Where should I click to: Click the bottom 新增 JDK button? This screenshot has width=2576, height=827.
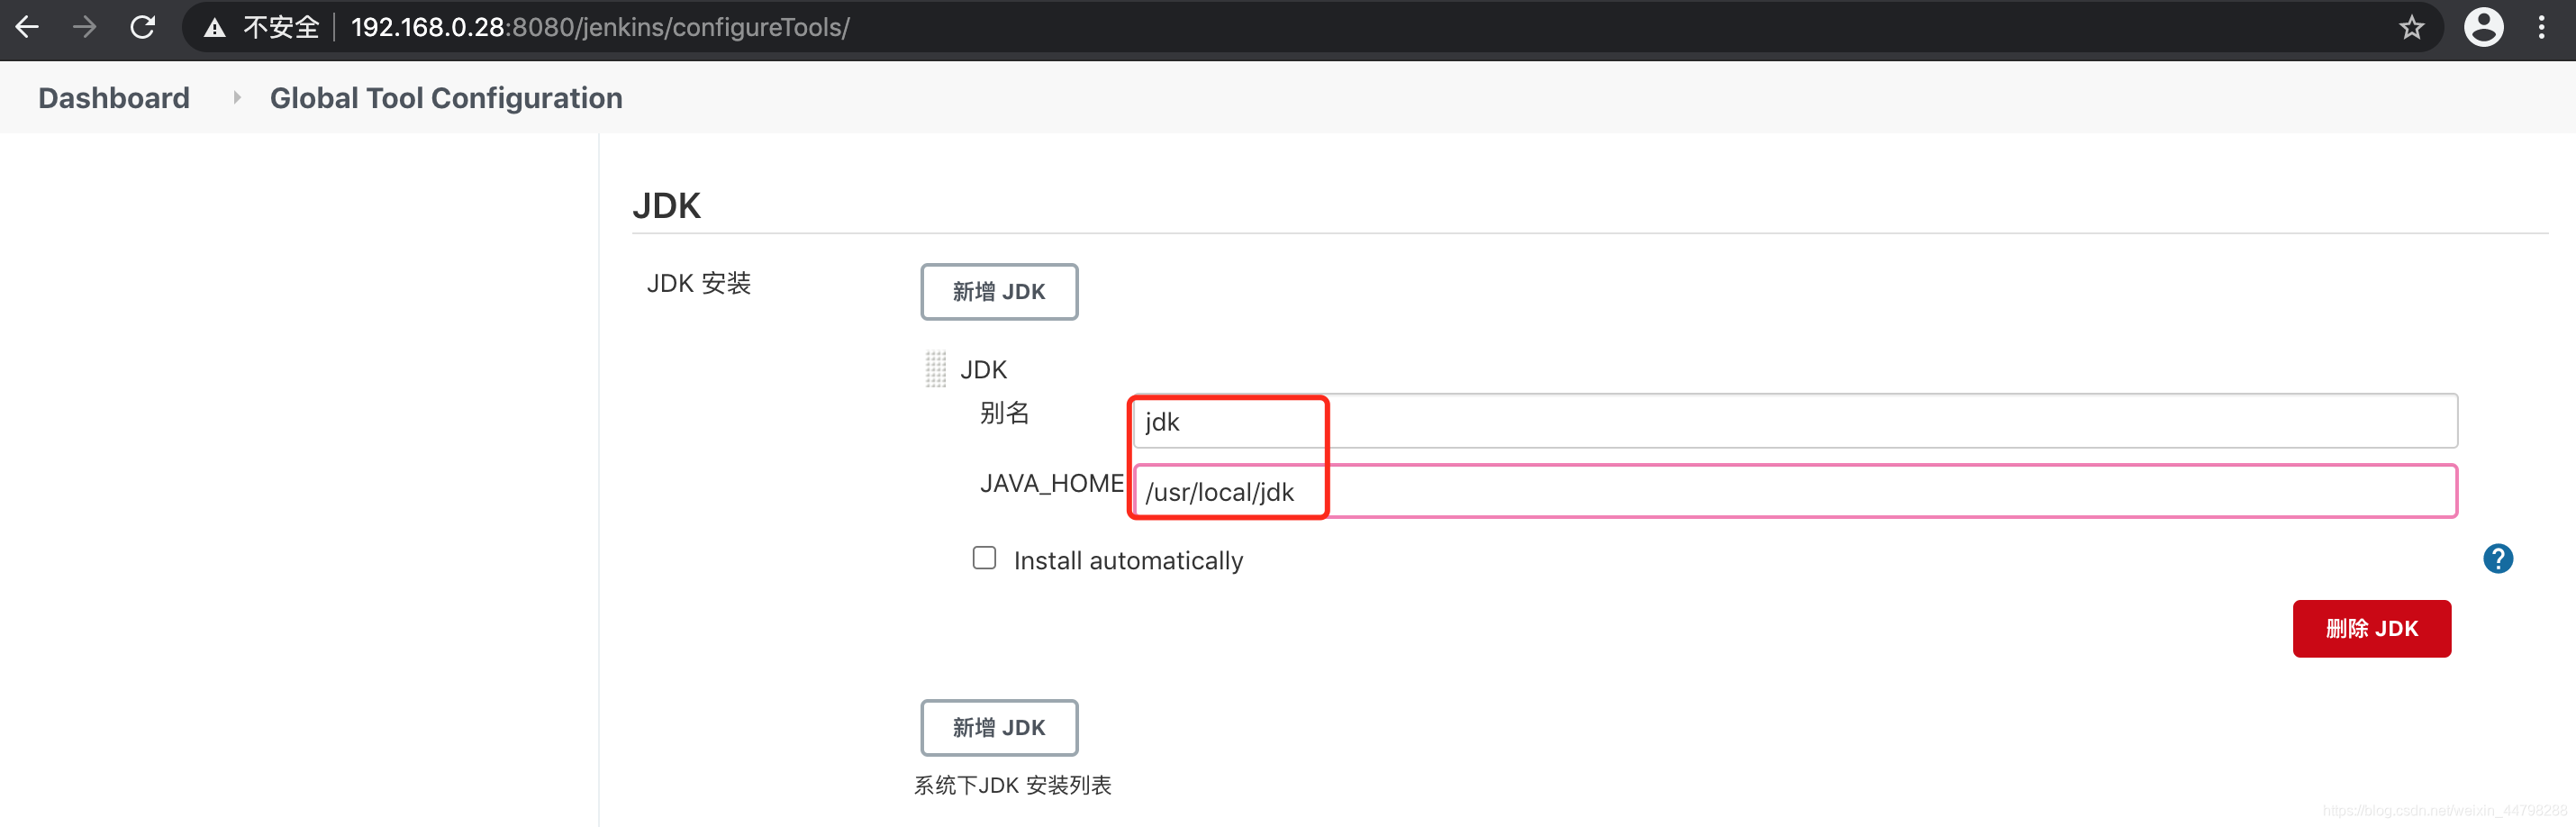pos(998,728)
